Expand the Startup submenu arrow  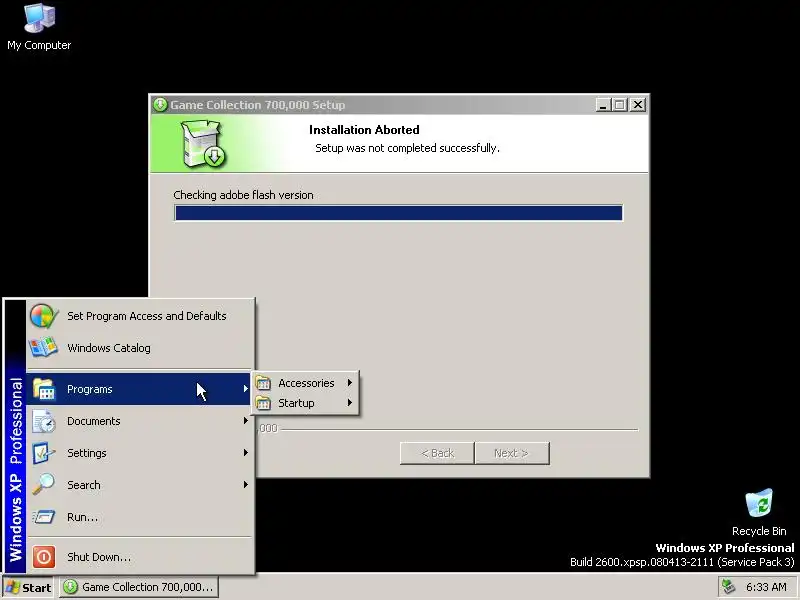(x=350, y=403)
